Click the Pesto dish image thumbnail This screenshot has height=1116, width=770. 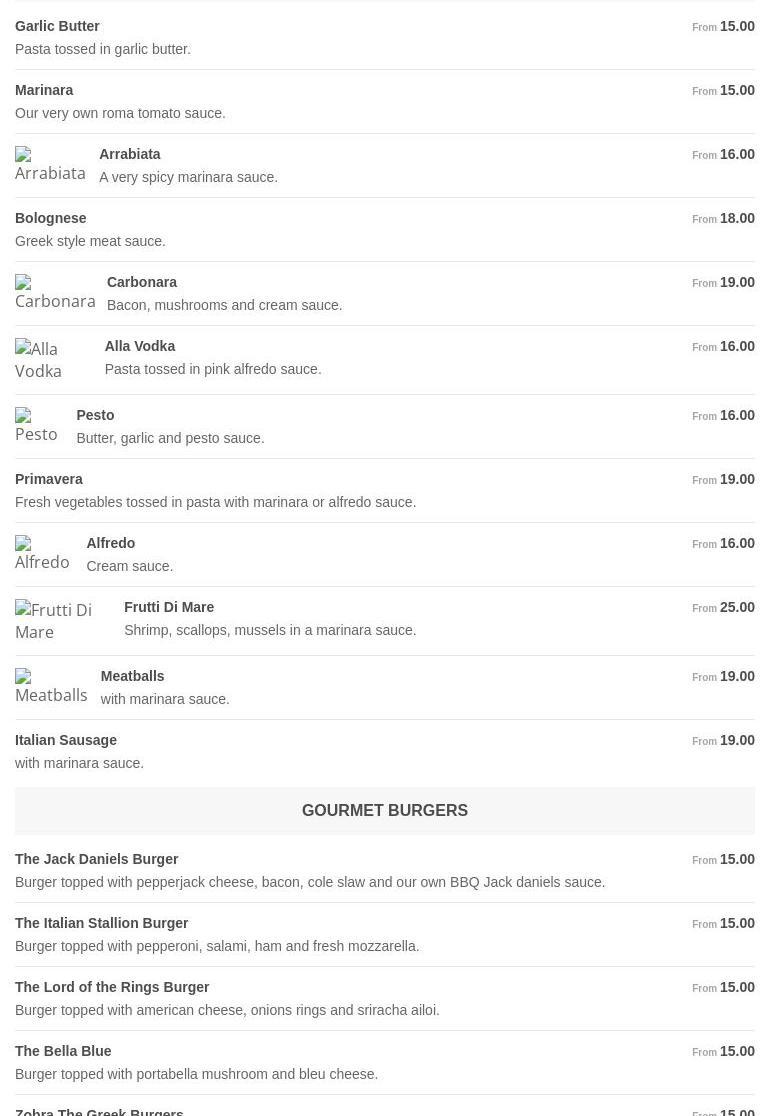tap(37, 426)
